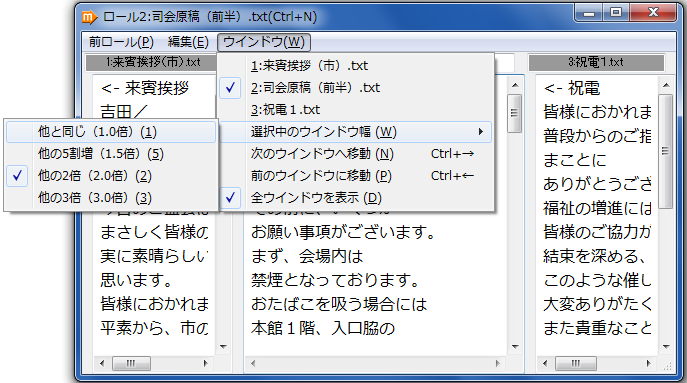The width and height of the screenshot is (687, 383).
Task: Click up arrow of middle pane vertical scrollbar
Action: coord(515,85)
